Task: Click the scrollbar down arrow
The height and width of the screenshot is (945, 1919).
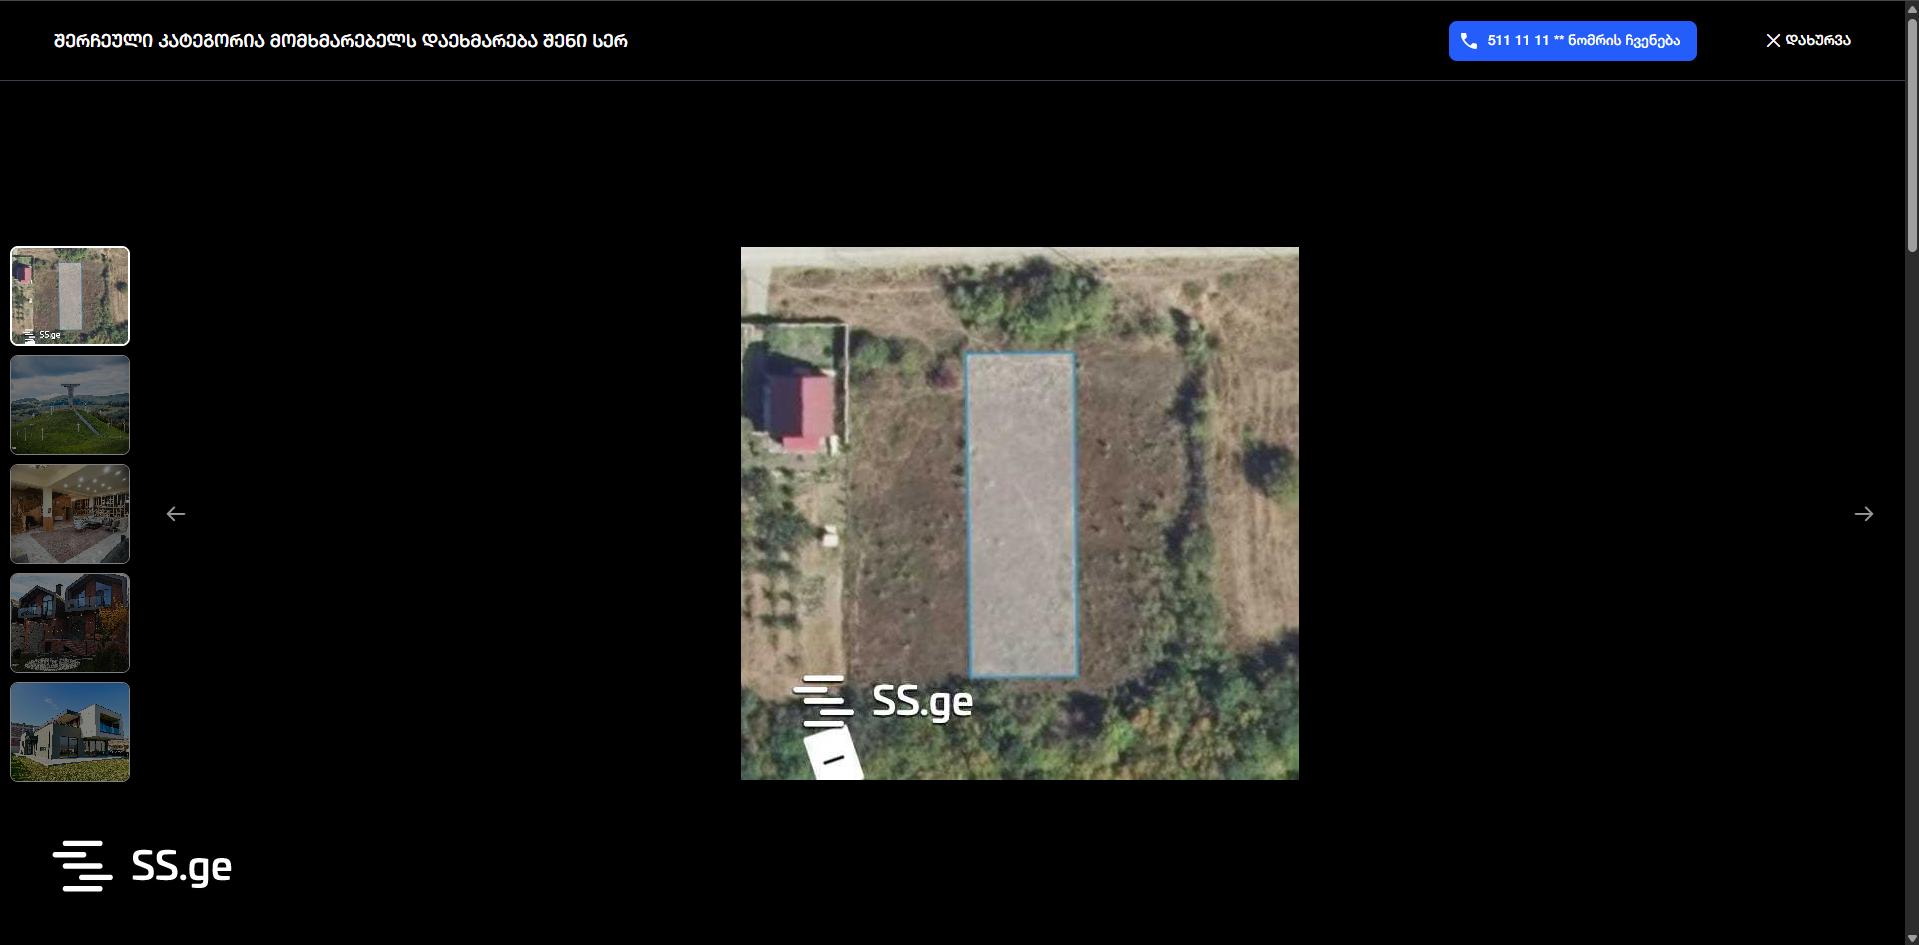Action: coord(1912,938)
